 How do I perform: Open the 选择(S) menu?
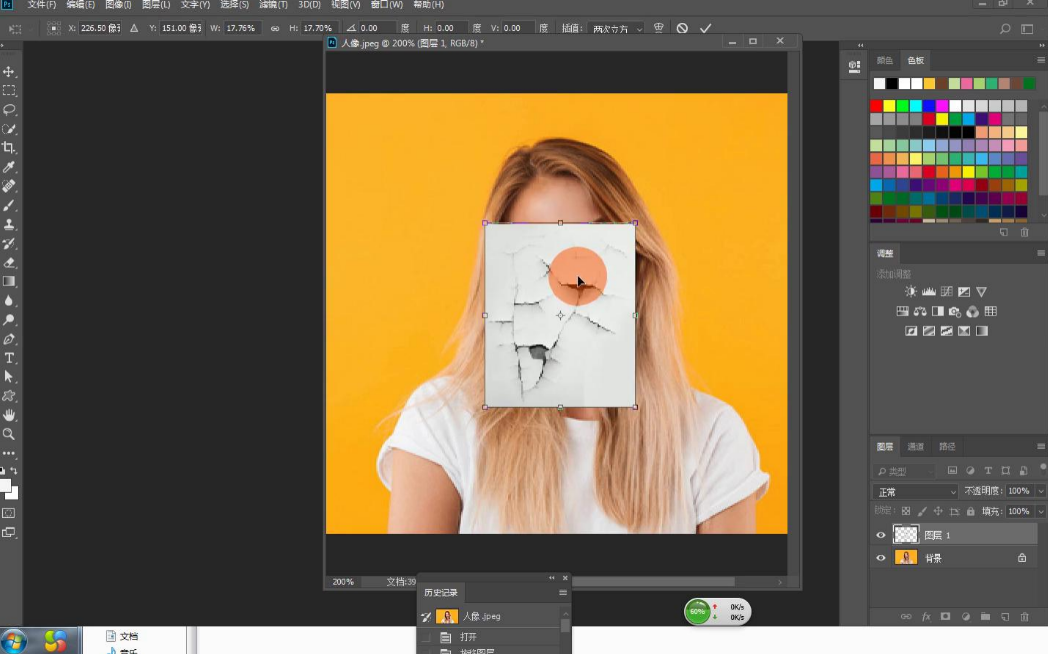pos(234,5)
